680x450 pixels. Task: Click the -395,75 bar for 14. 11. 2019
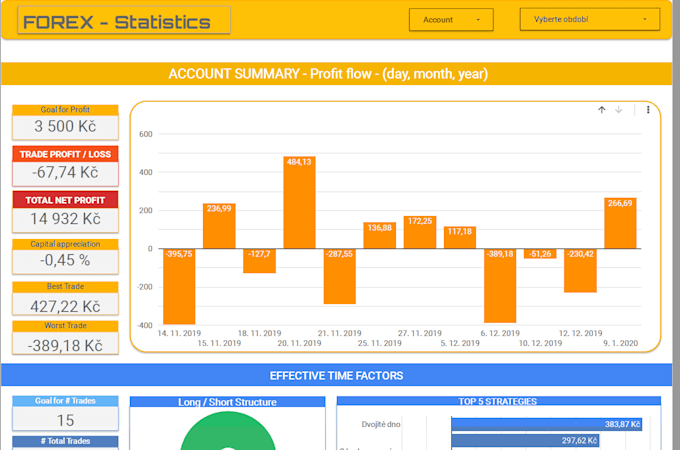tap(179, 286)
